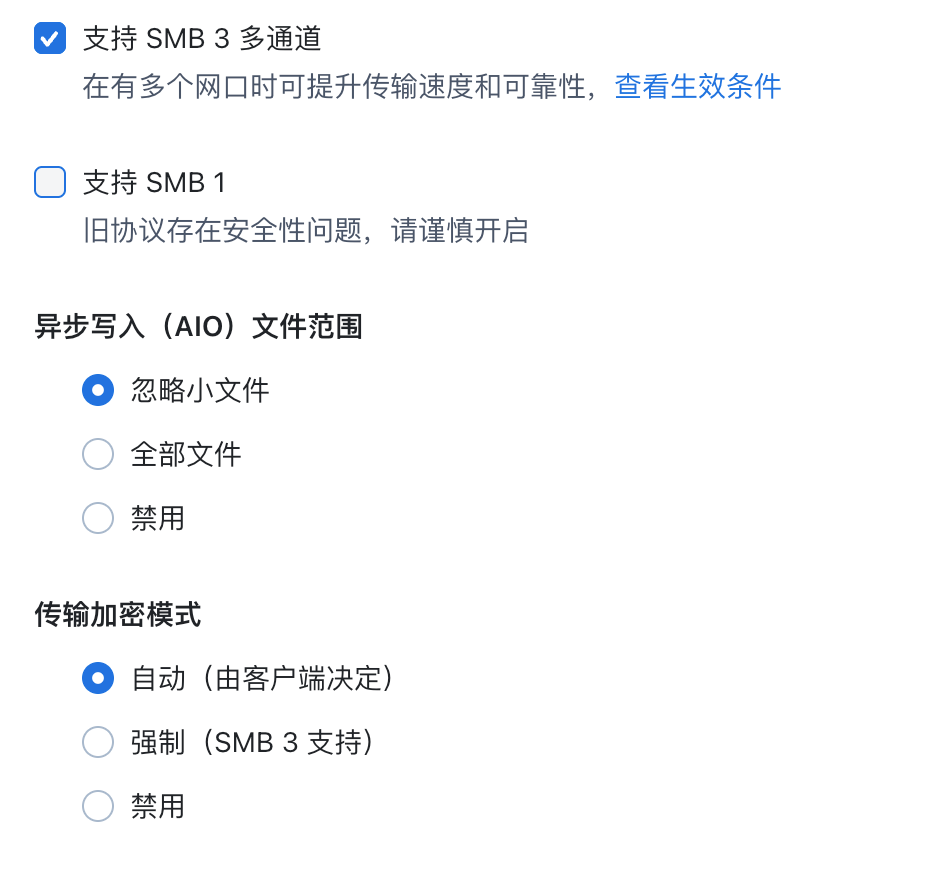Enable the 支持 SMB 1 checkbox

50,182
